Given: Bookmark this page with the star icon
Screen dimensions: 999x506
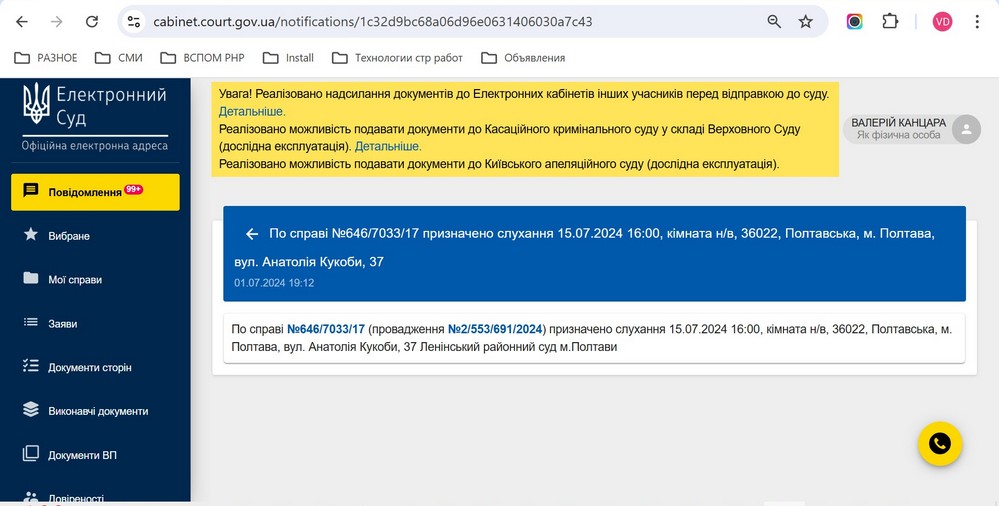Looking at the screenshot, I should [805, 22].
